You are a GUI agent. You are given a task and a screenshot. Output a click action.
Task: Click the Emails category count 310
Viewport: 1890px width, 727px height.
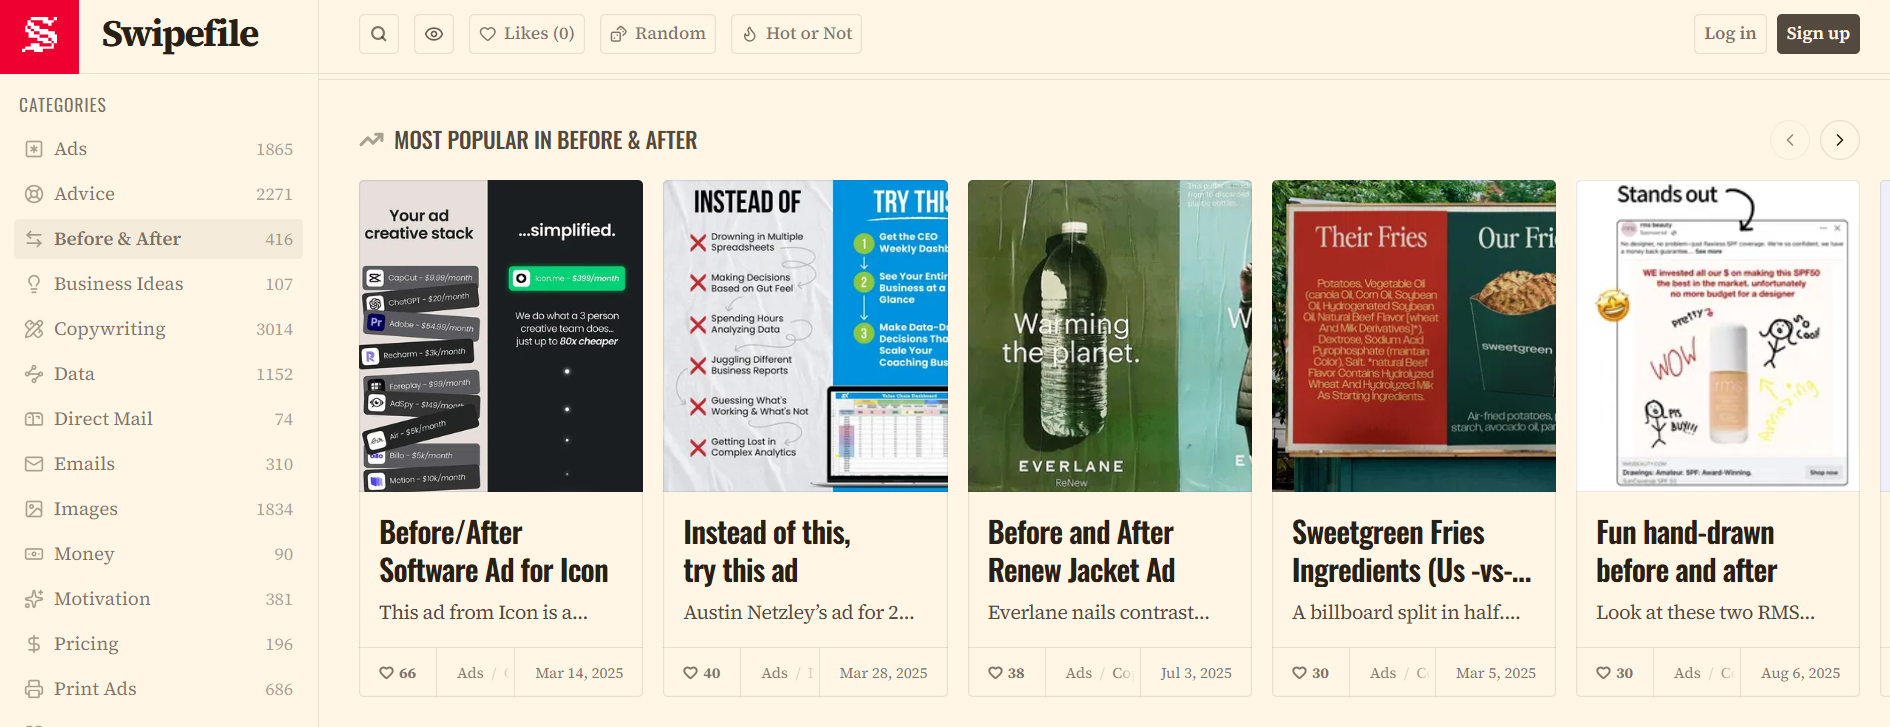click(279, 464)
